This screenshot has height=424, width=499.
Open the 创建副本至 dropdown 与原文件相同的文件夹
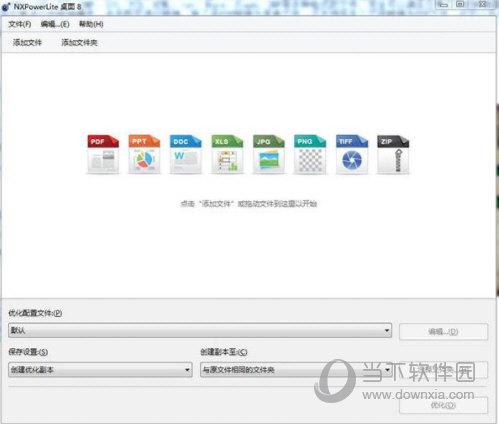pos(296,370)
